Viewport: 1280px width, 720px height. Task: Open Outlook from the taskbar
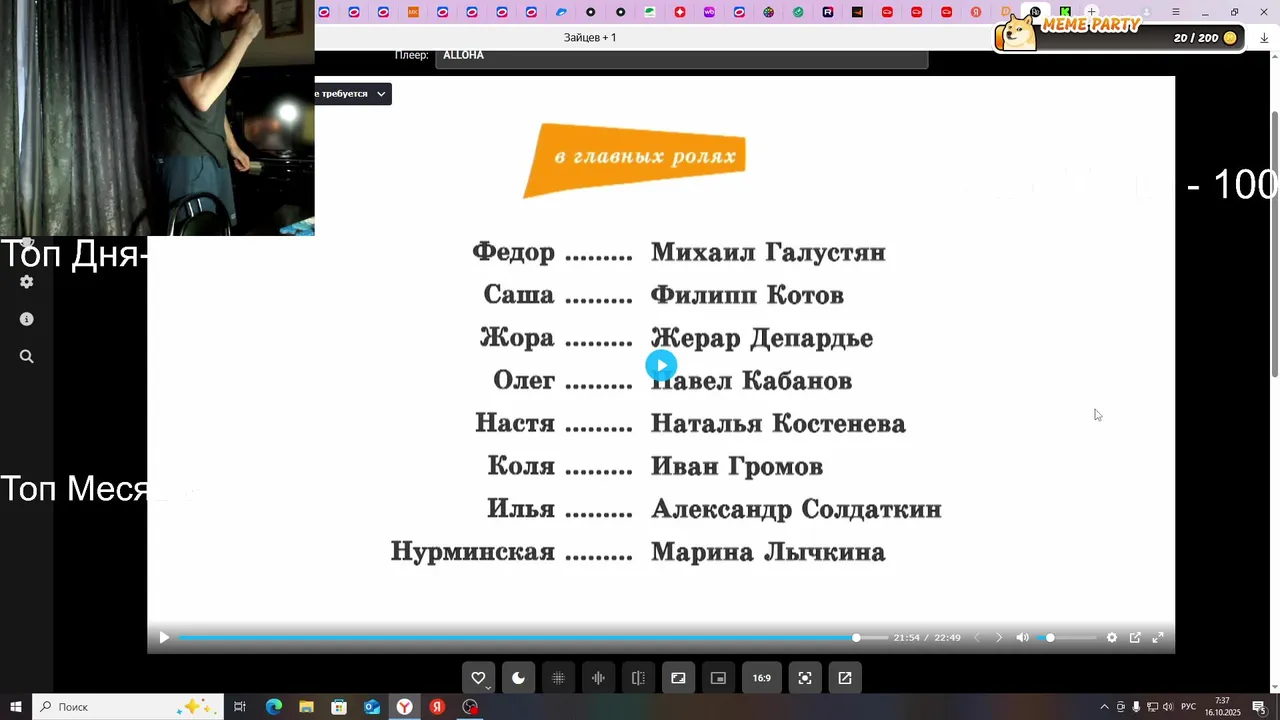pos(372,707)
